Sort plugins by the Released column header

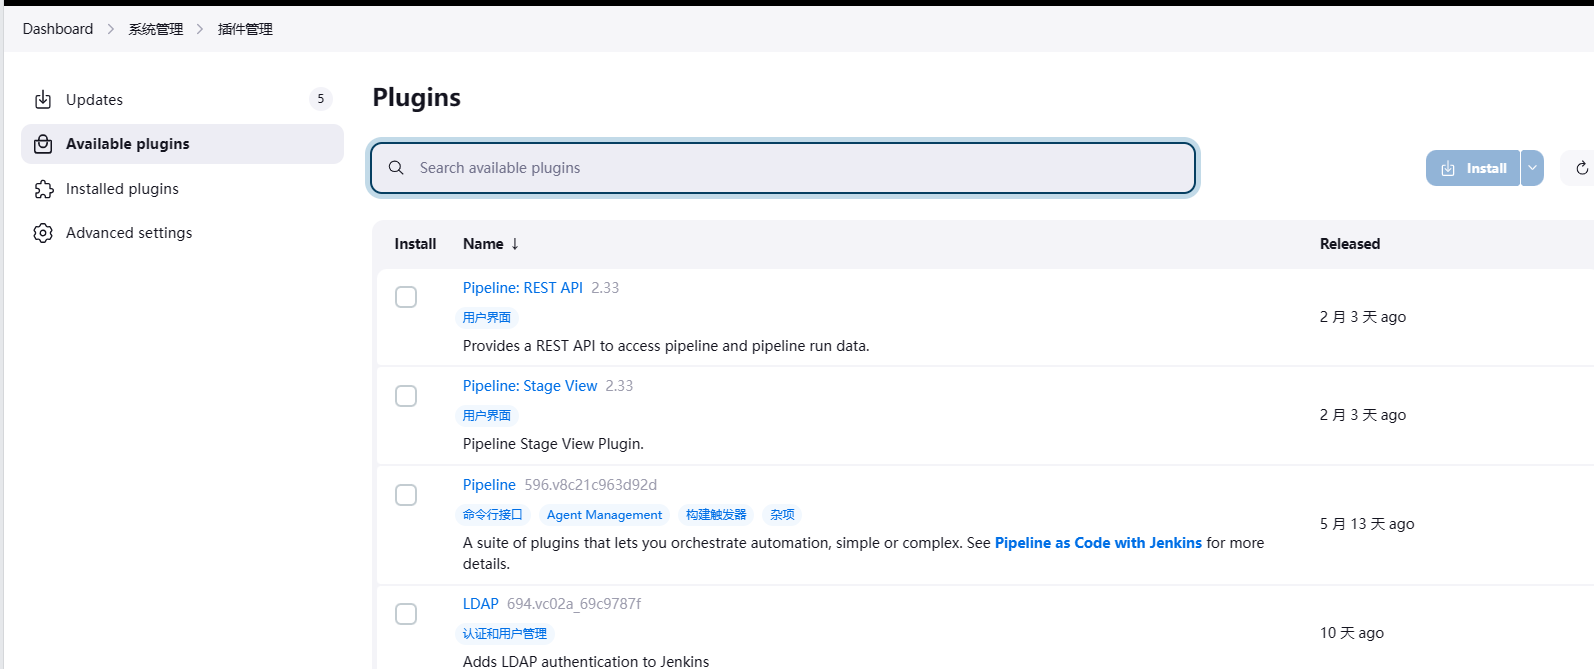click(1350, 244)
